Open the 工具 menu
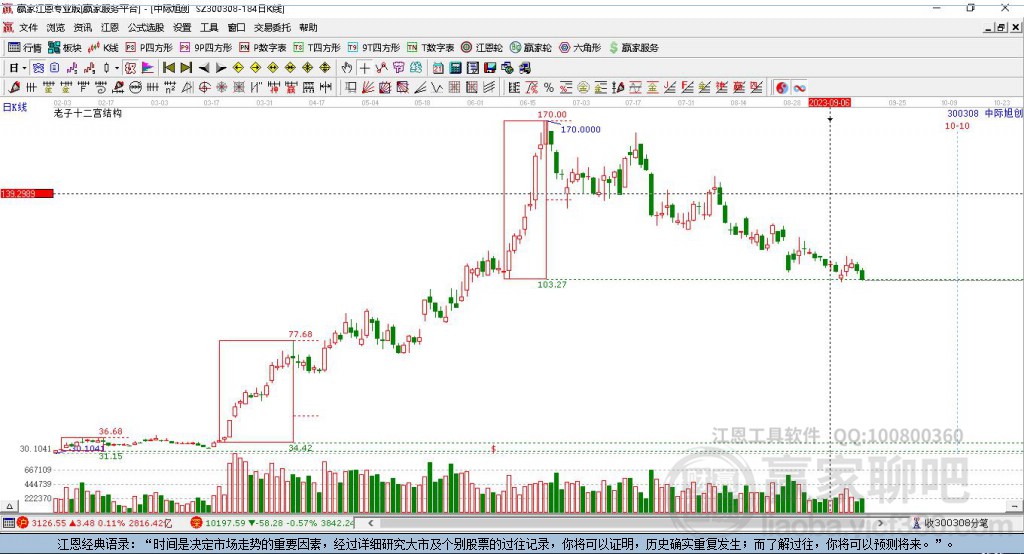 coord(209,27)
